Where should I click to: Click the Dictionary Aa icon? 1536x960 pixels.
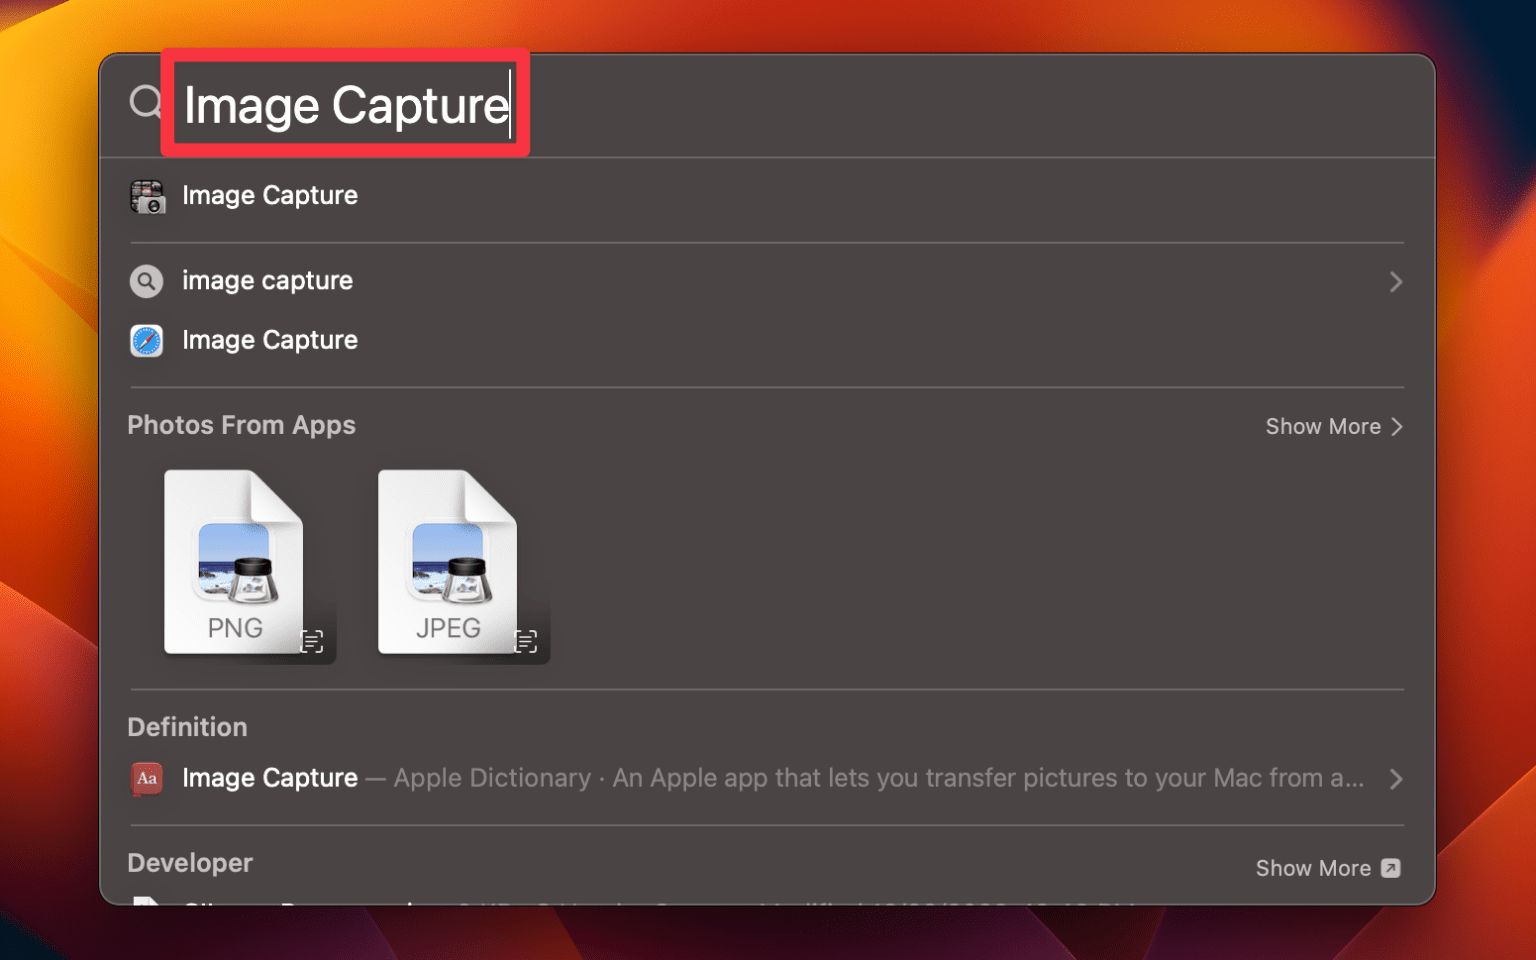[146, 778]
